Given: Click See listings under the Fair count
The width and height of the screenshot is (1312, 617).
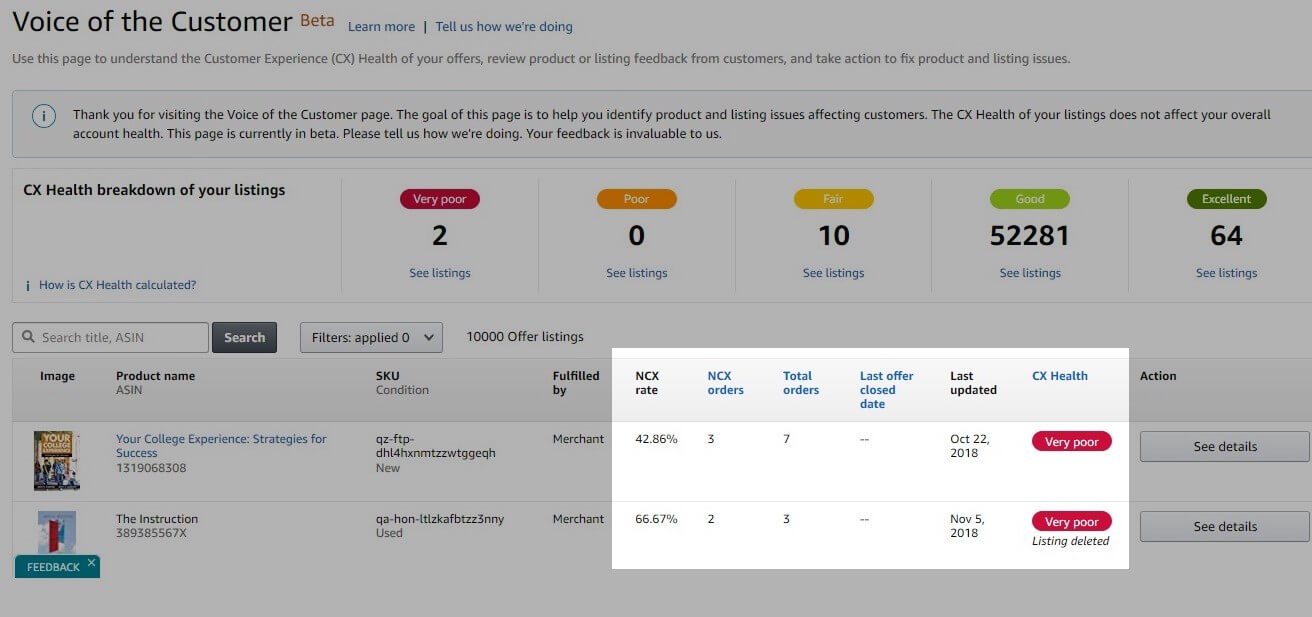Looking at the screenshot, I should 834,272.
